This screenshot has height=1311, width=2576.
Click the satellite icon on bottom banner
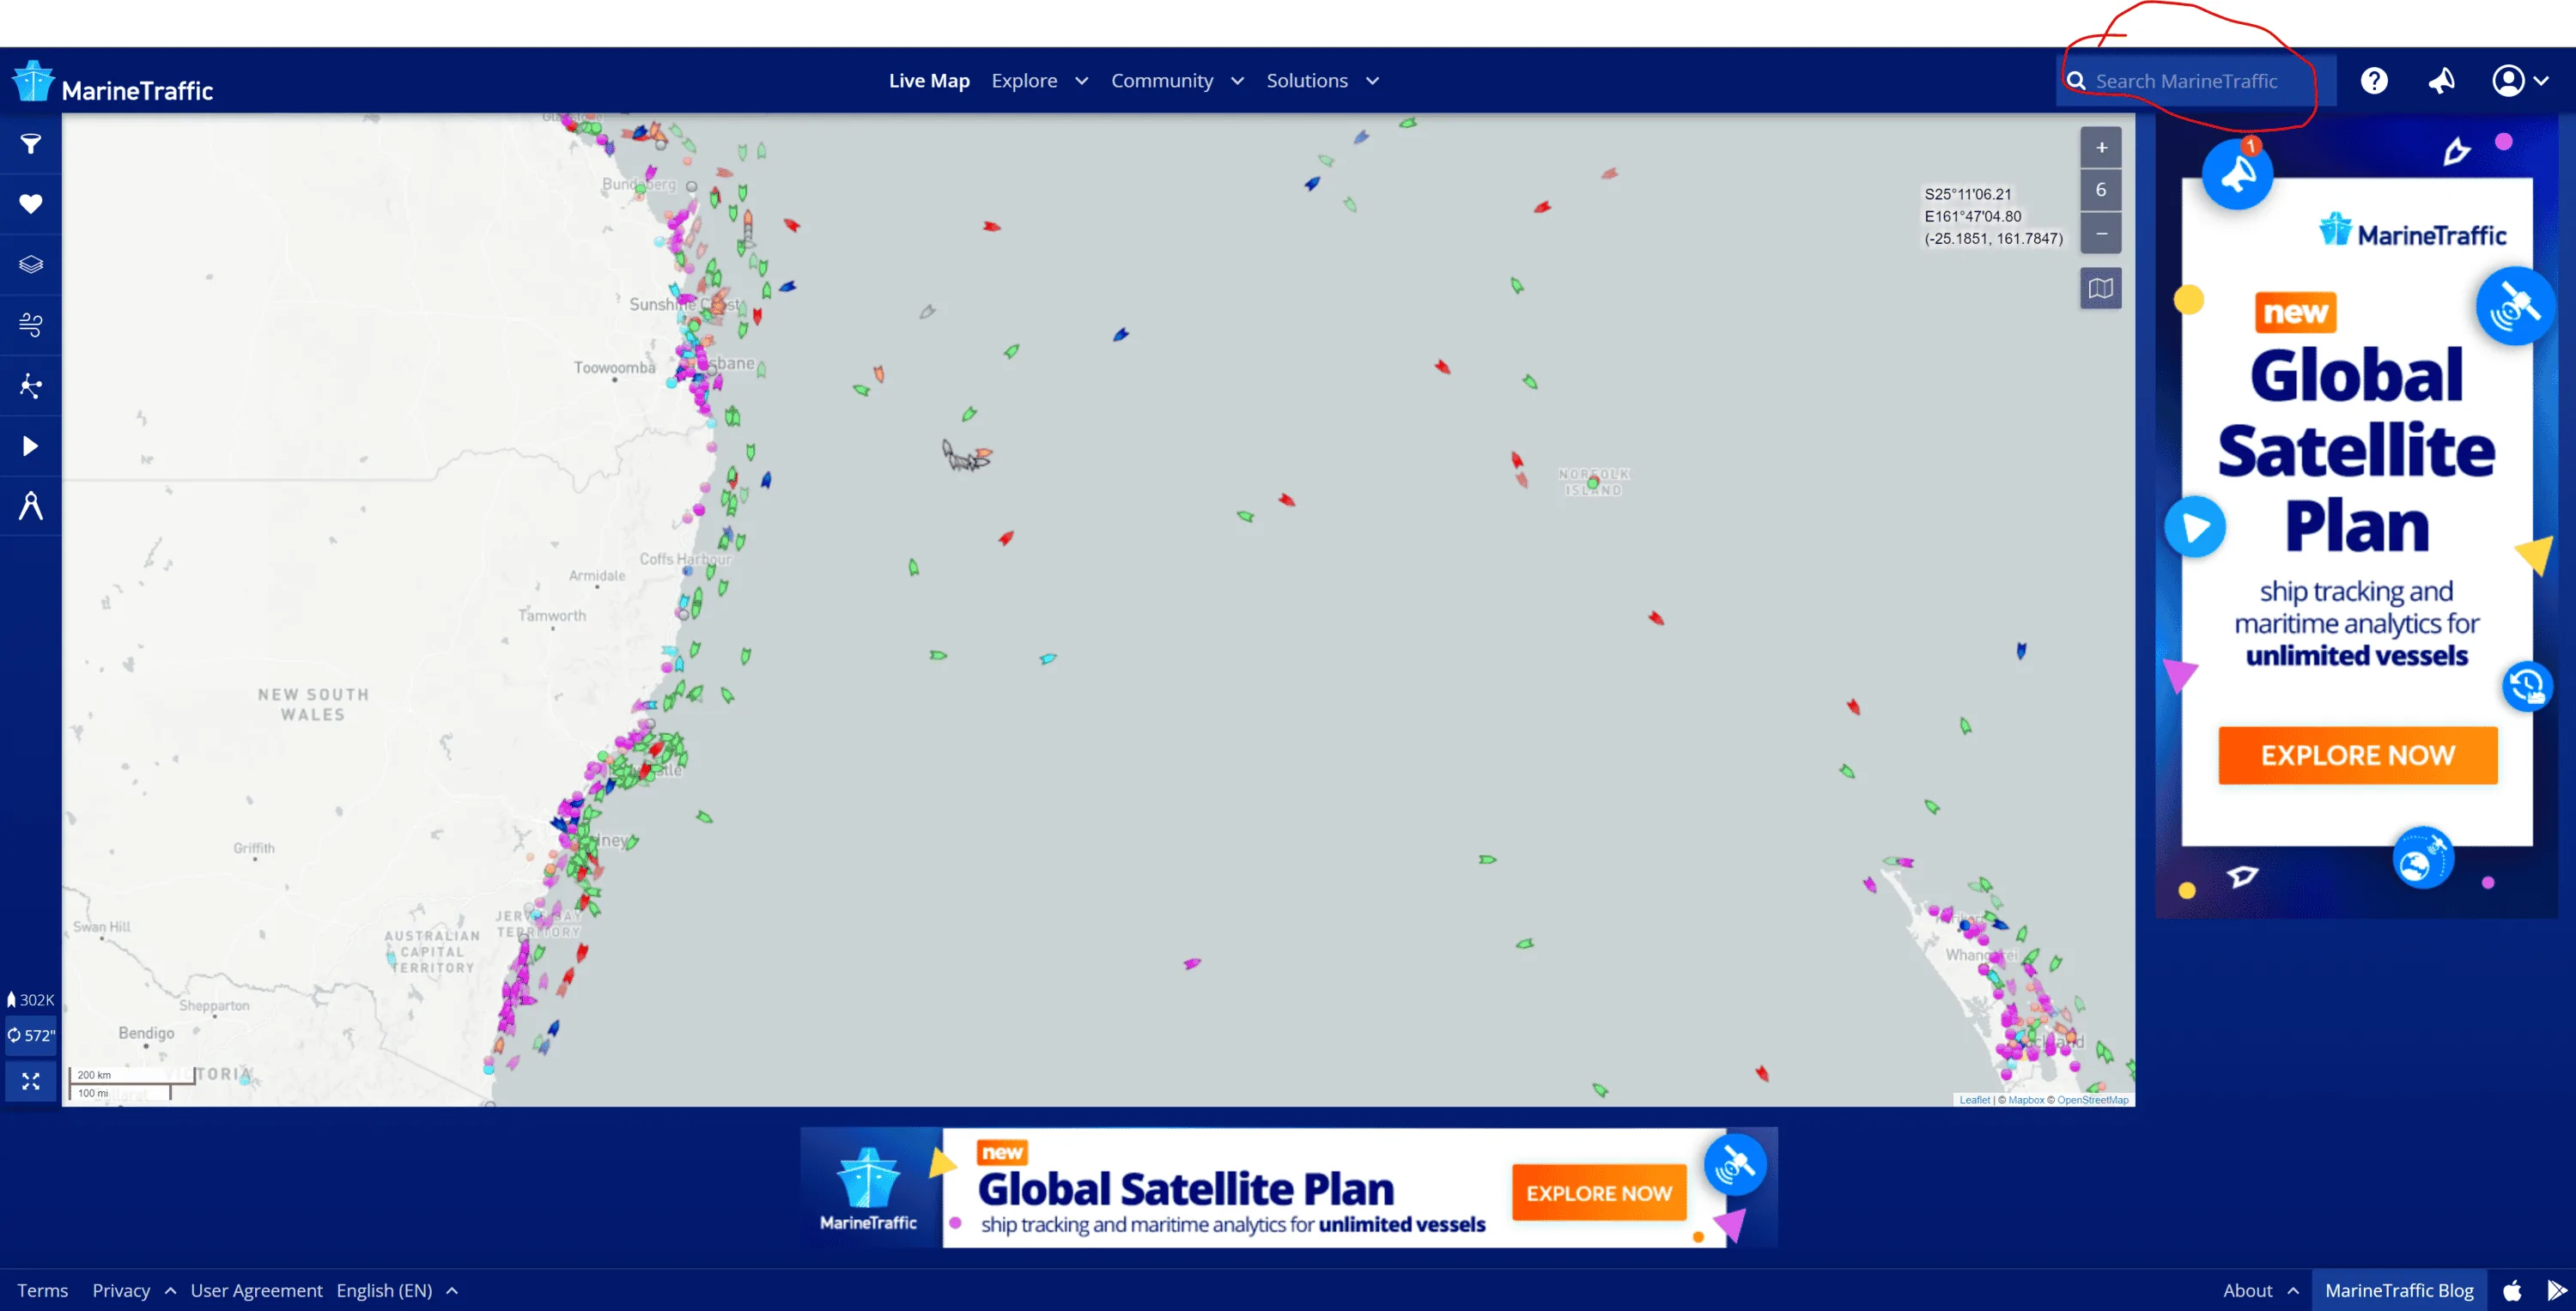(1735, 1164)
